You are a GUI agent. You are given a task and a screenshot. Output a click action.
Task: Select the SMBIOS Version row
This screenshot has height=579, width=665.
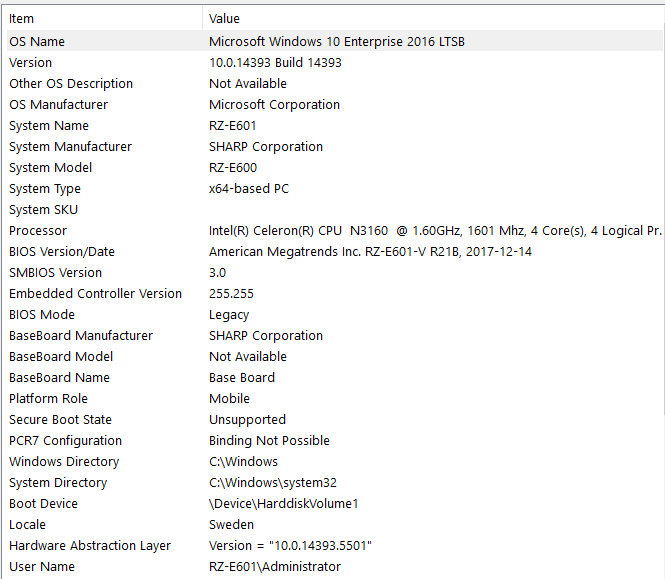pos(56,273)
